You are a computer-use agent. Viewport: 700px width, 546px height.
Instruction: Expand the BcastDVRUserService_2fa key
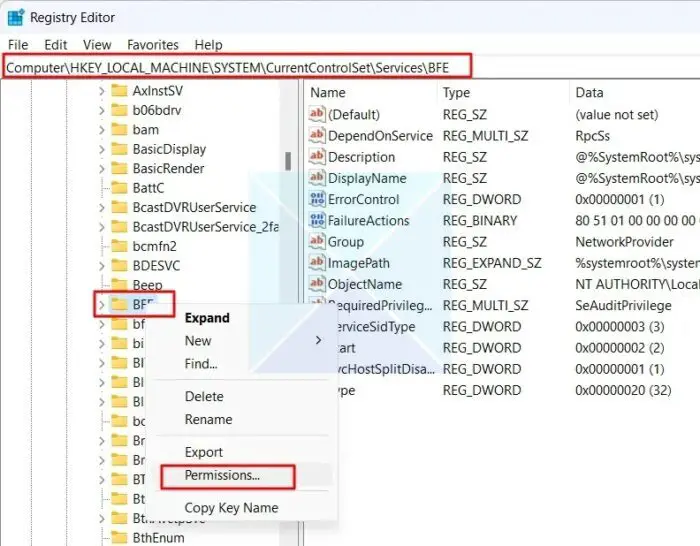[101, 227]
